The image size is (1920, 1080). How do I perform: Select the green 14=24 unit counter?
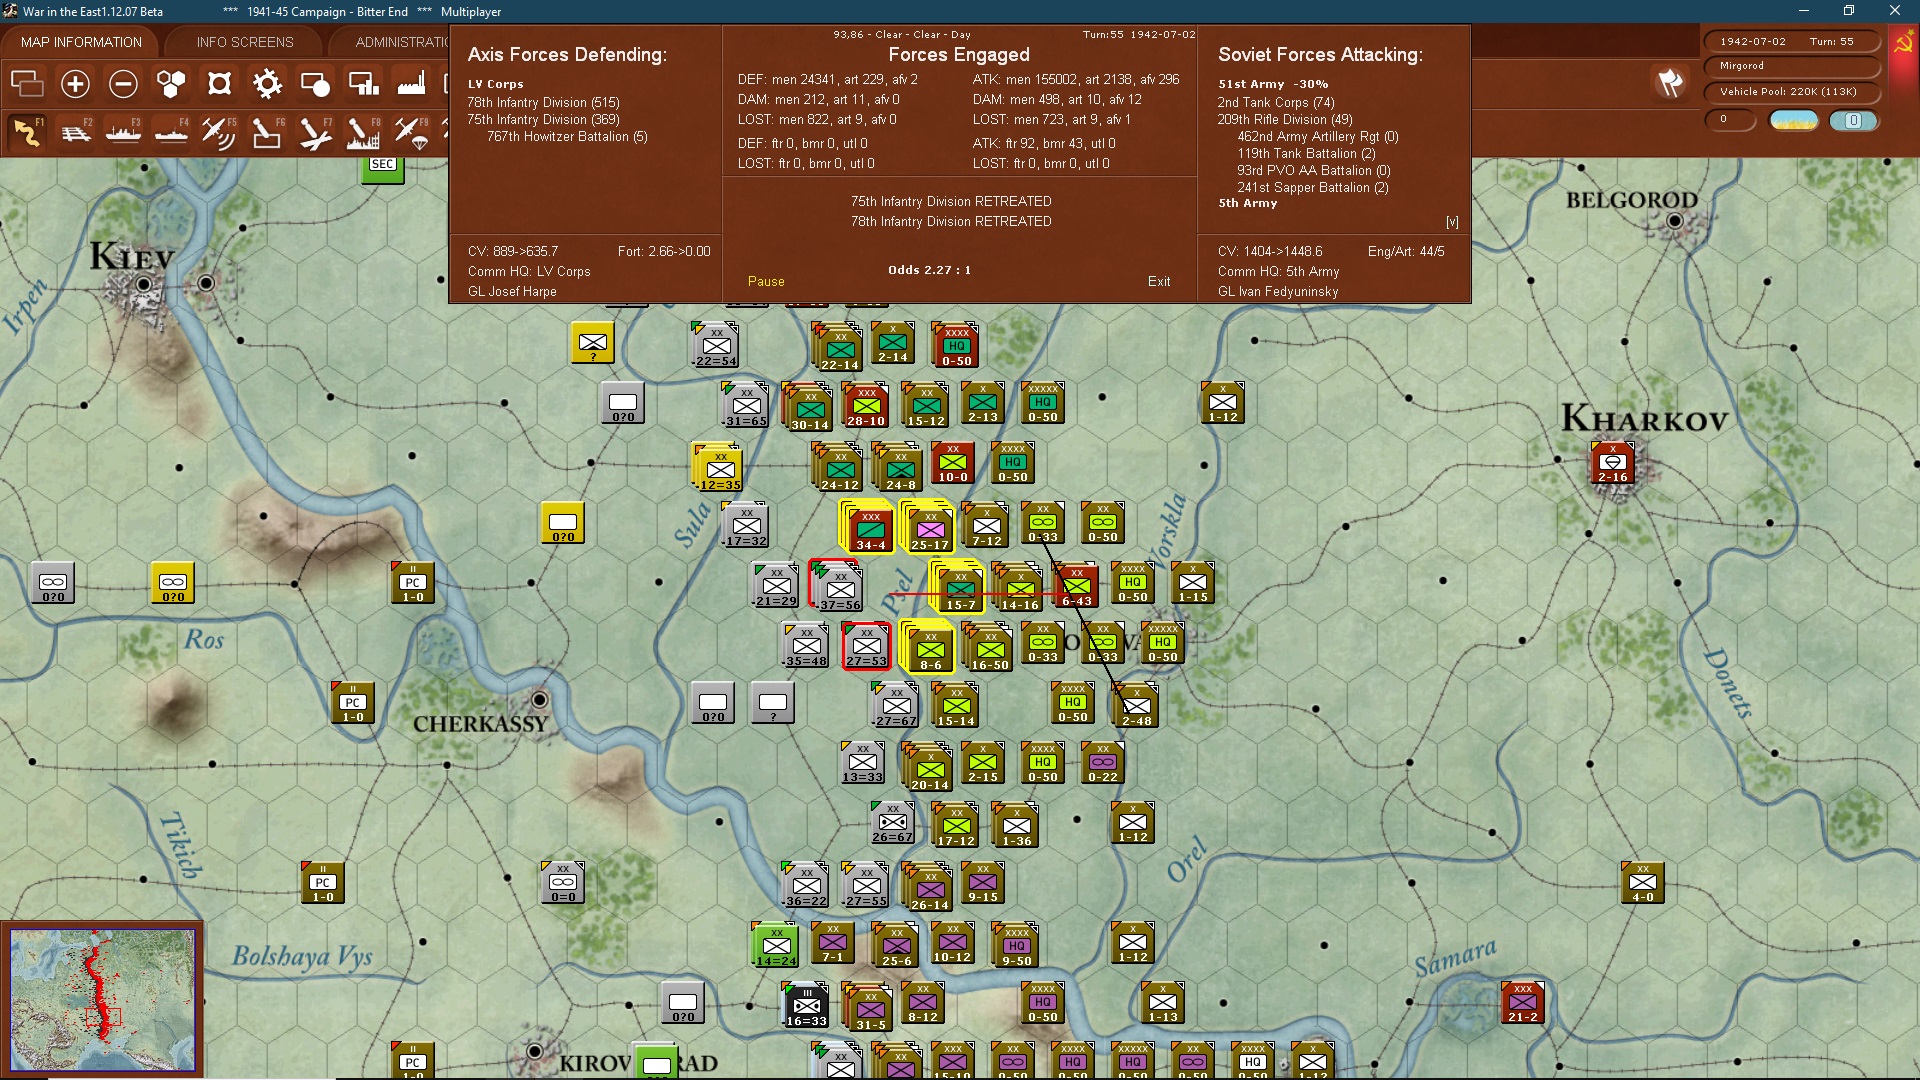point(776,946)
